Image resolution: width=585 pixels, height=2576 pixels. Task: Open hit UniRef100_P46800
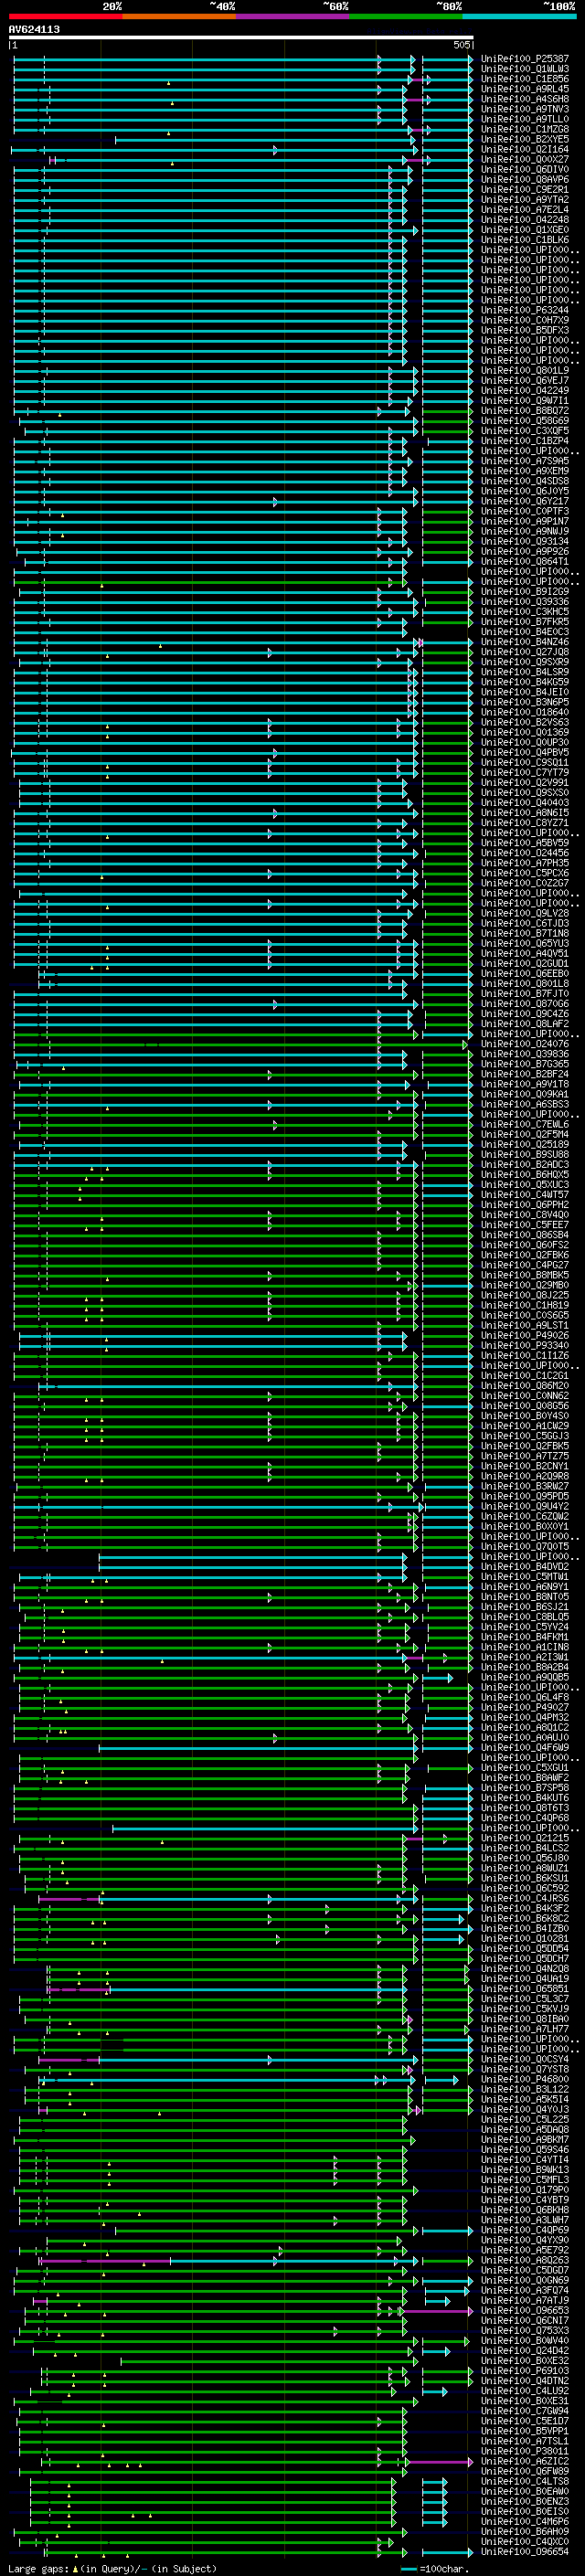525,2080
